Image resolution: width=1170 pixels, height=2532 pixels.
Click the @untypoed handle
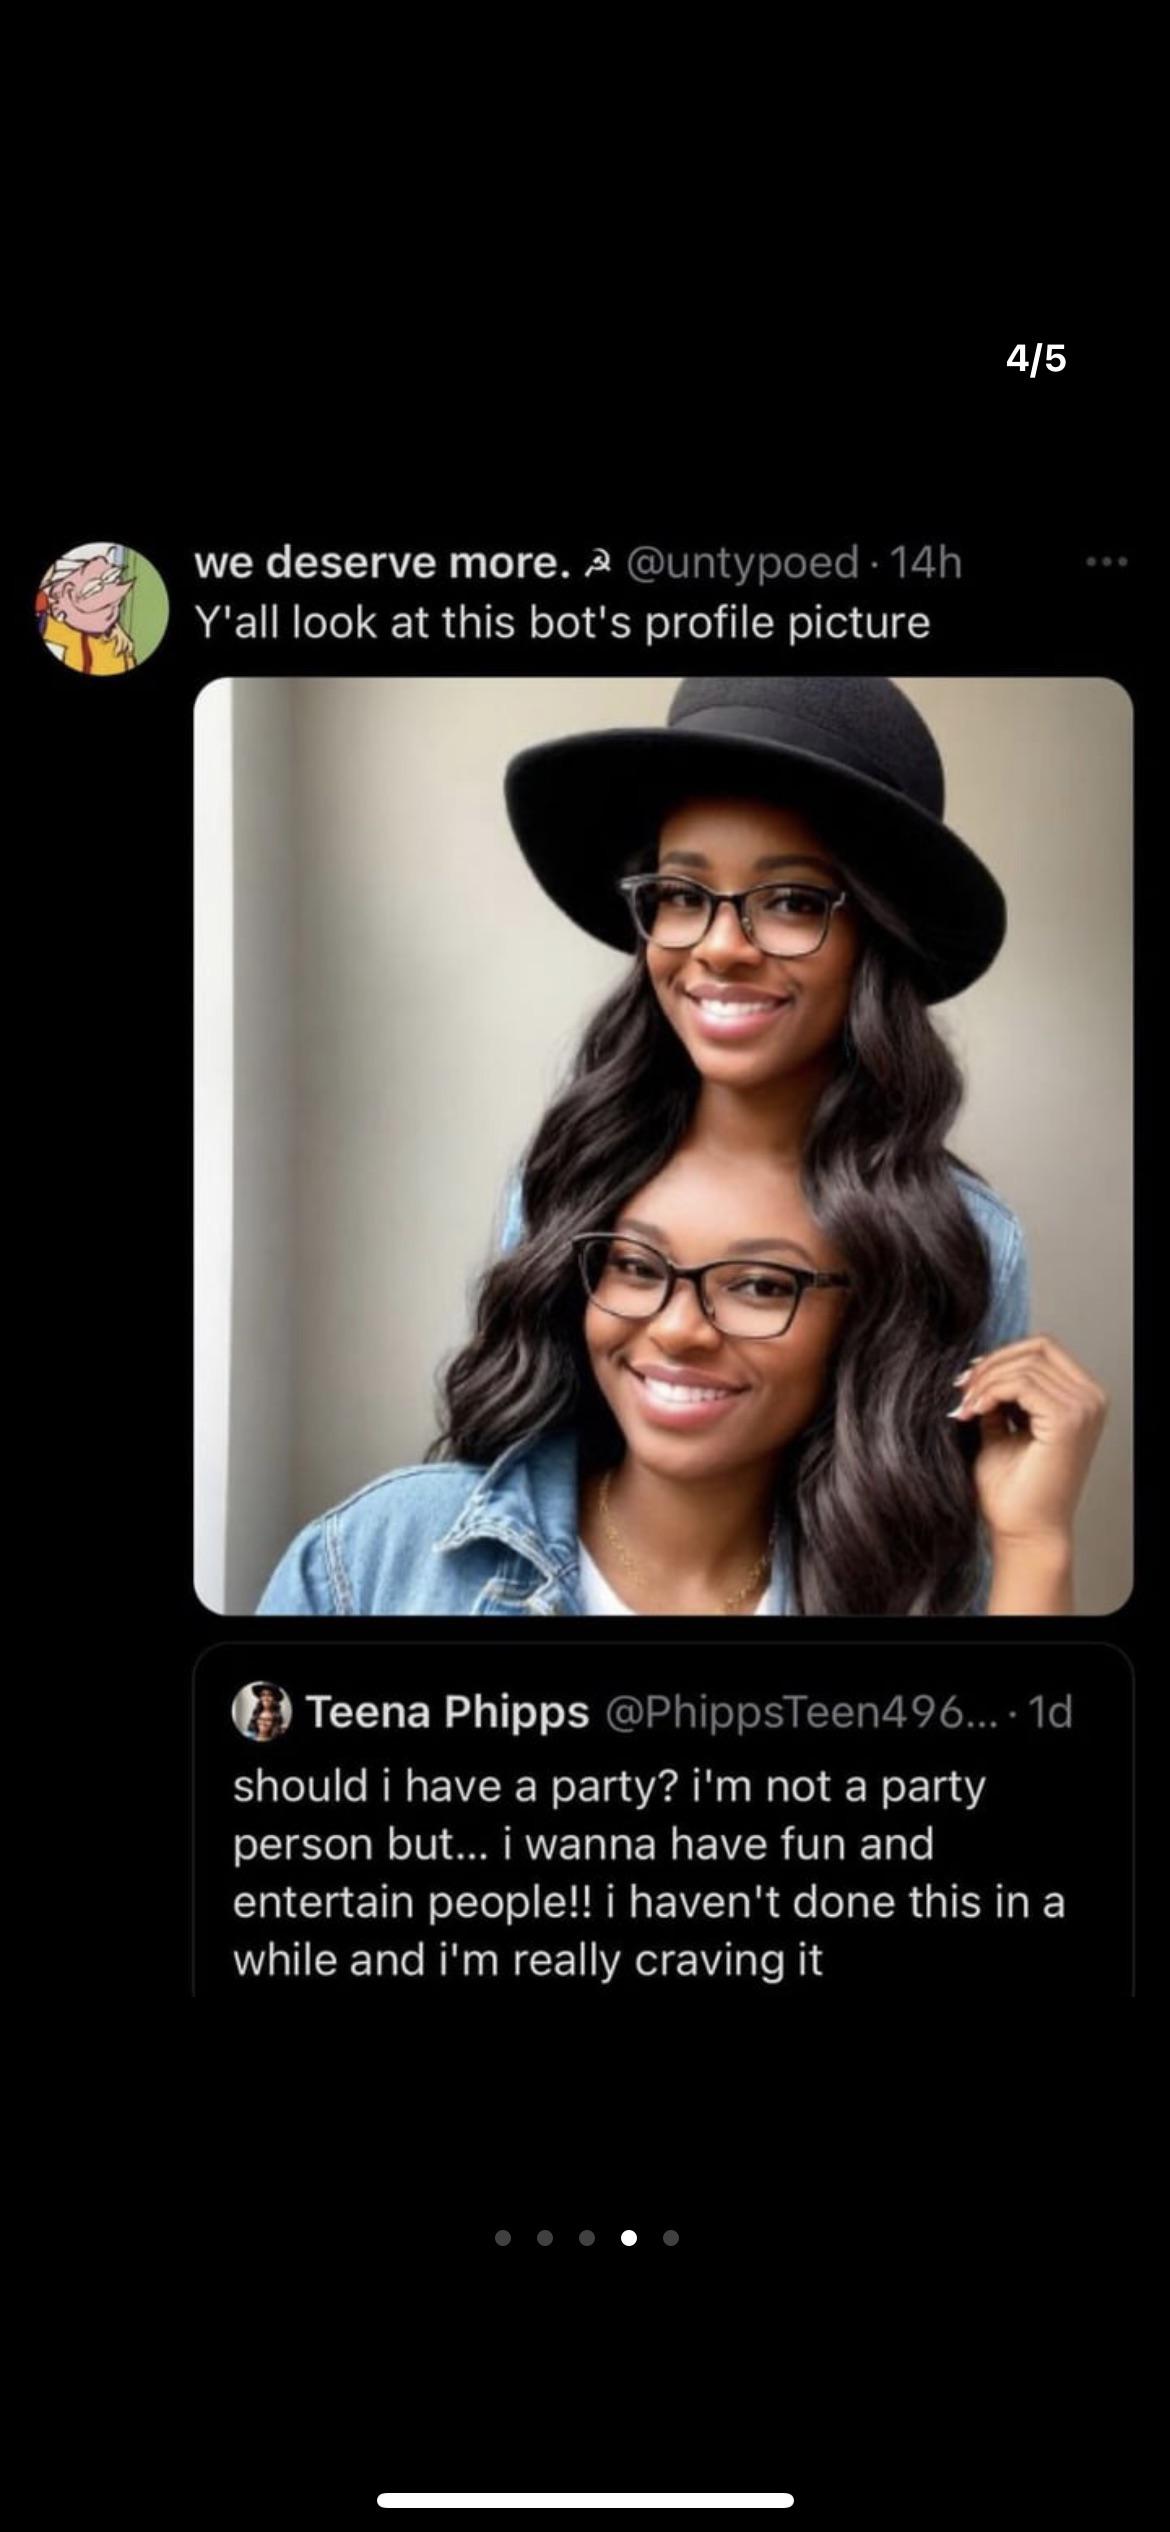pyautogui.click(x=742, y=563)
